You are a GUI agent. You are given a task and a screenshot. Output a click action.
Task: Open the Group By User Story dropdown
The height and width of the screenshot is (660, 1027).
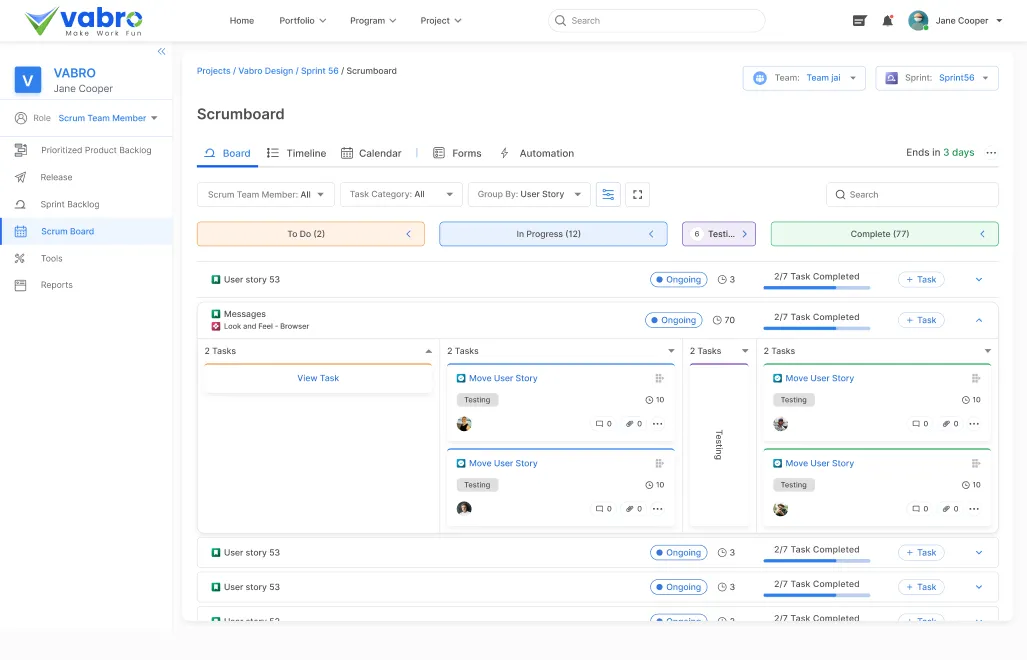(528, 194)
